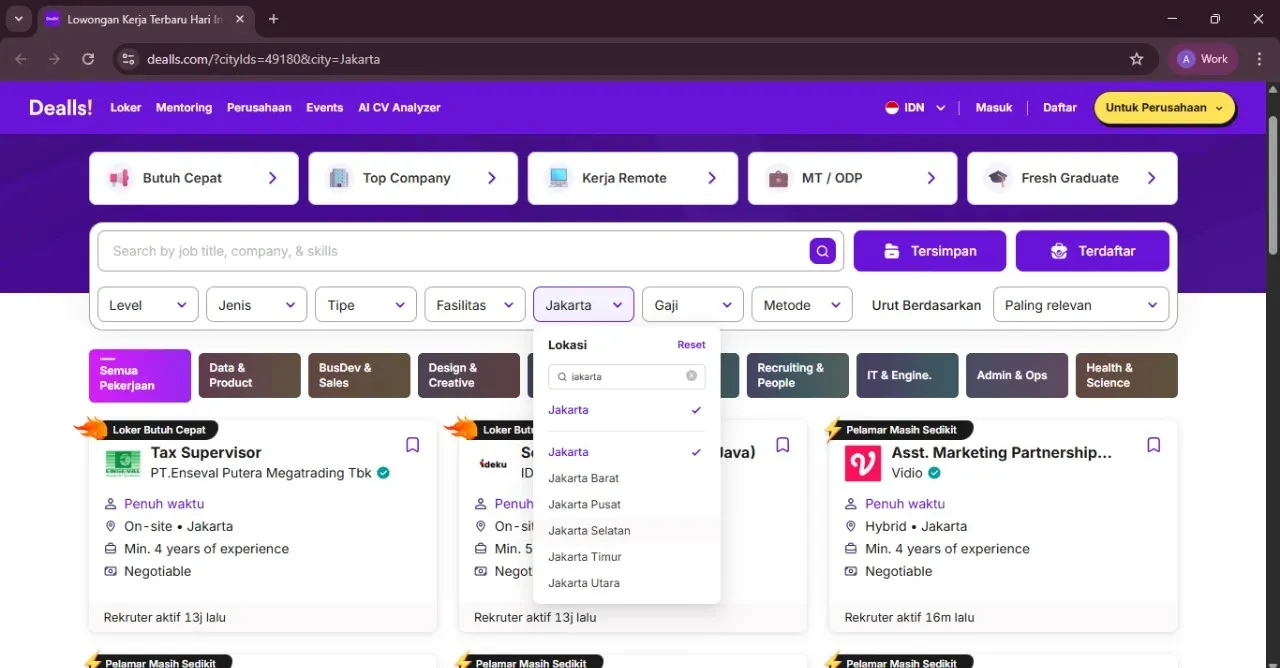The image size is (1280, 668).
Task: Navigate to Events
Action: 325,108
